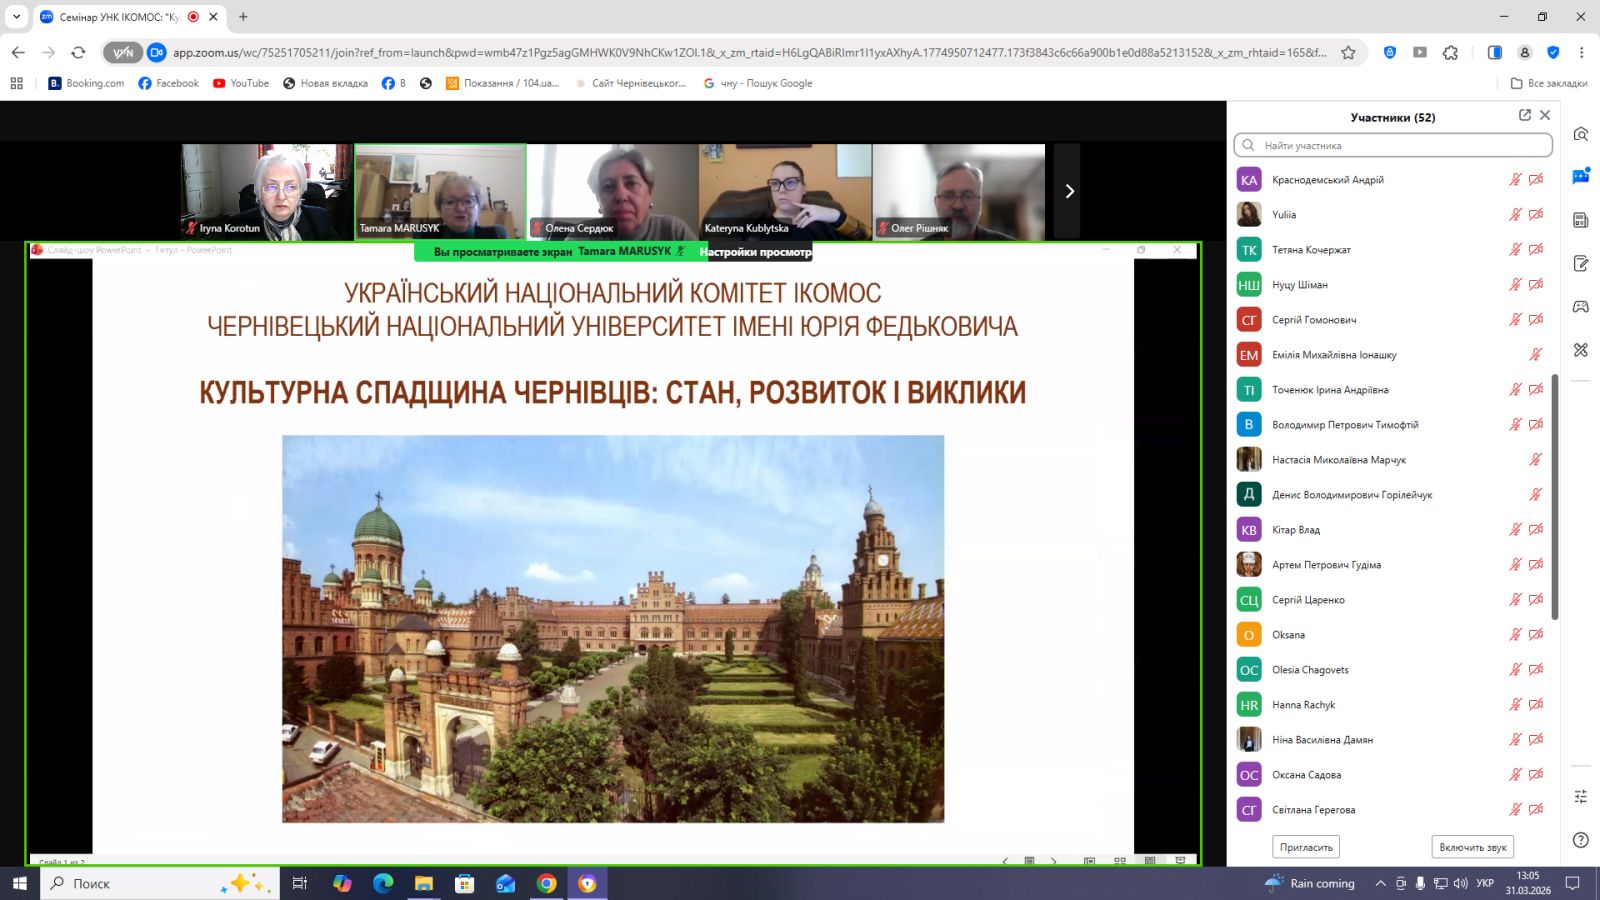Select Олег Рішняк video thumbnail
This screenshot has width=1600, height=900.
coord(959,192)
